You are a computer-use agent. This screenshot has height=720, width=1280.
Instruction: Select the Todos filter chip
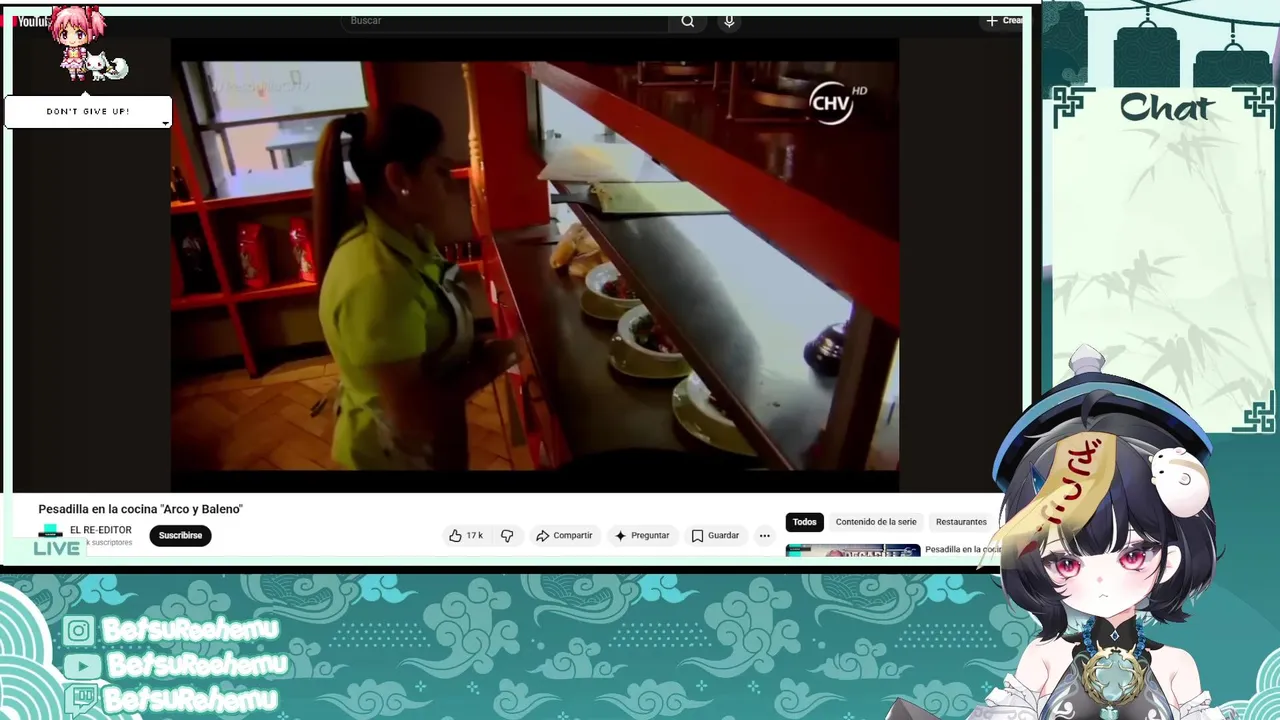tap(805, 522)
